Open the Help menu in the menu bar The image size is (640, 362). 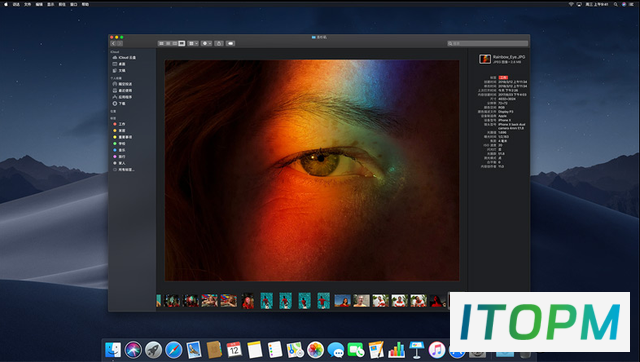(85, 4)
